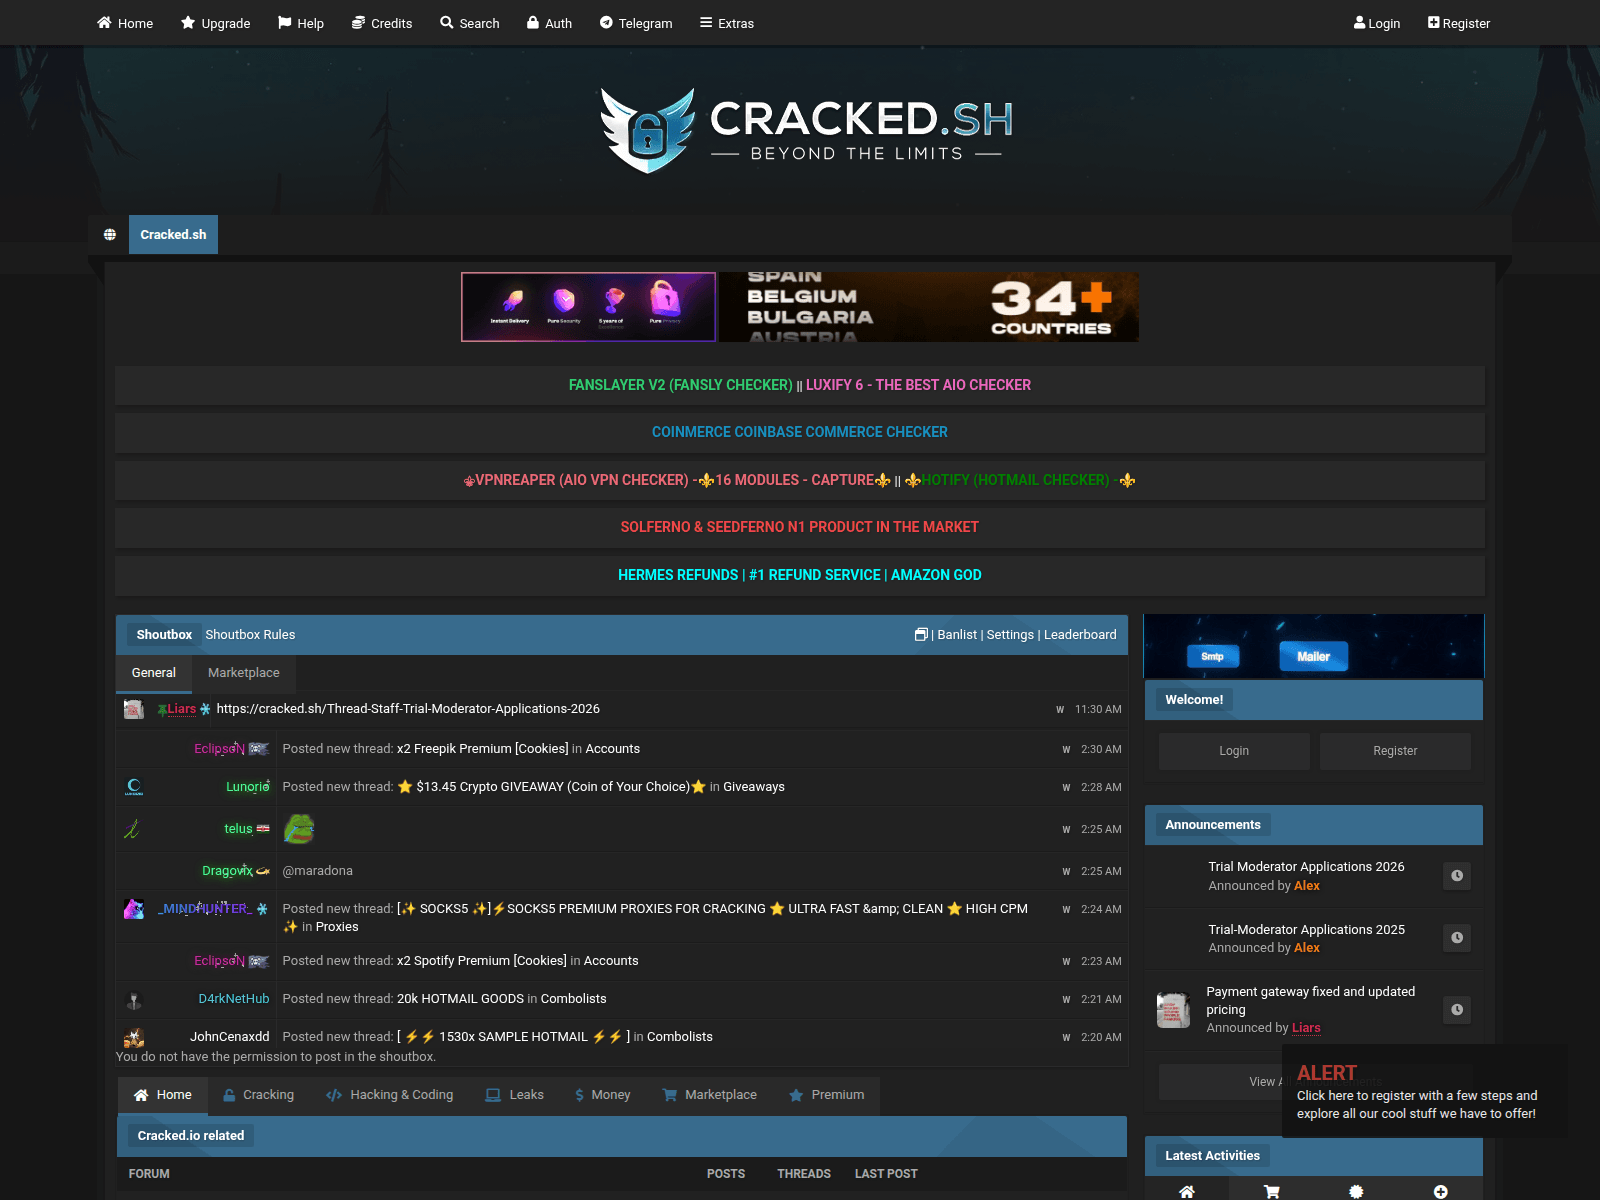This screenshot has width=1600, height=1200.
Task: Click the globe icon beside Cracked.sh breadcrumb
Action: [x=110, y=235]
